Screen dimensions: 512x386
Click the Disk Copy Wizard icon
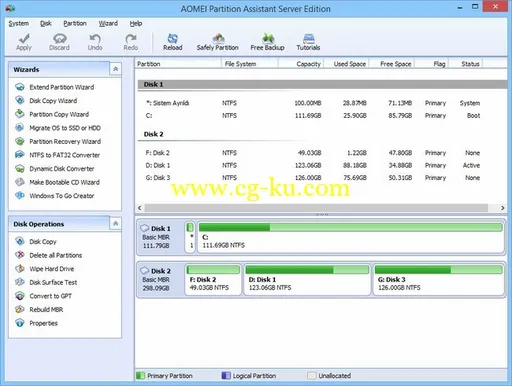pyautogui.click(x=20, y=101)
